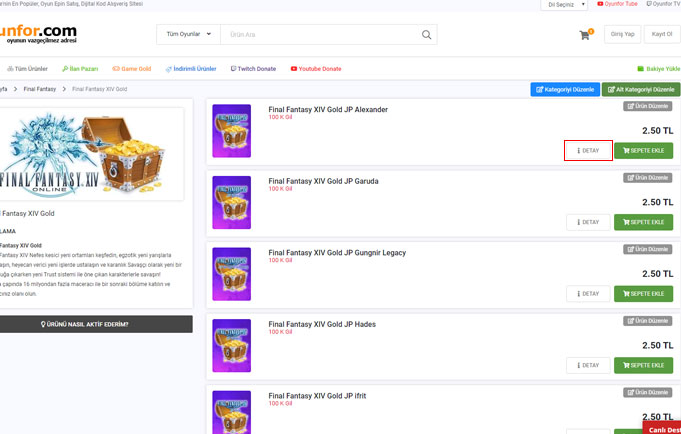Image resolution: width=681 pixels, height=434 pixels.
Task: Click Ürün Düzenle for JP Gungnir Legacy
Action: (648, 249)
